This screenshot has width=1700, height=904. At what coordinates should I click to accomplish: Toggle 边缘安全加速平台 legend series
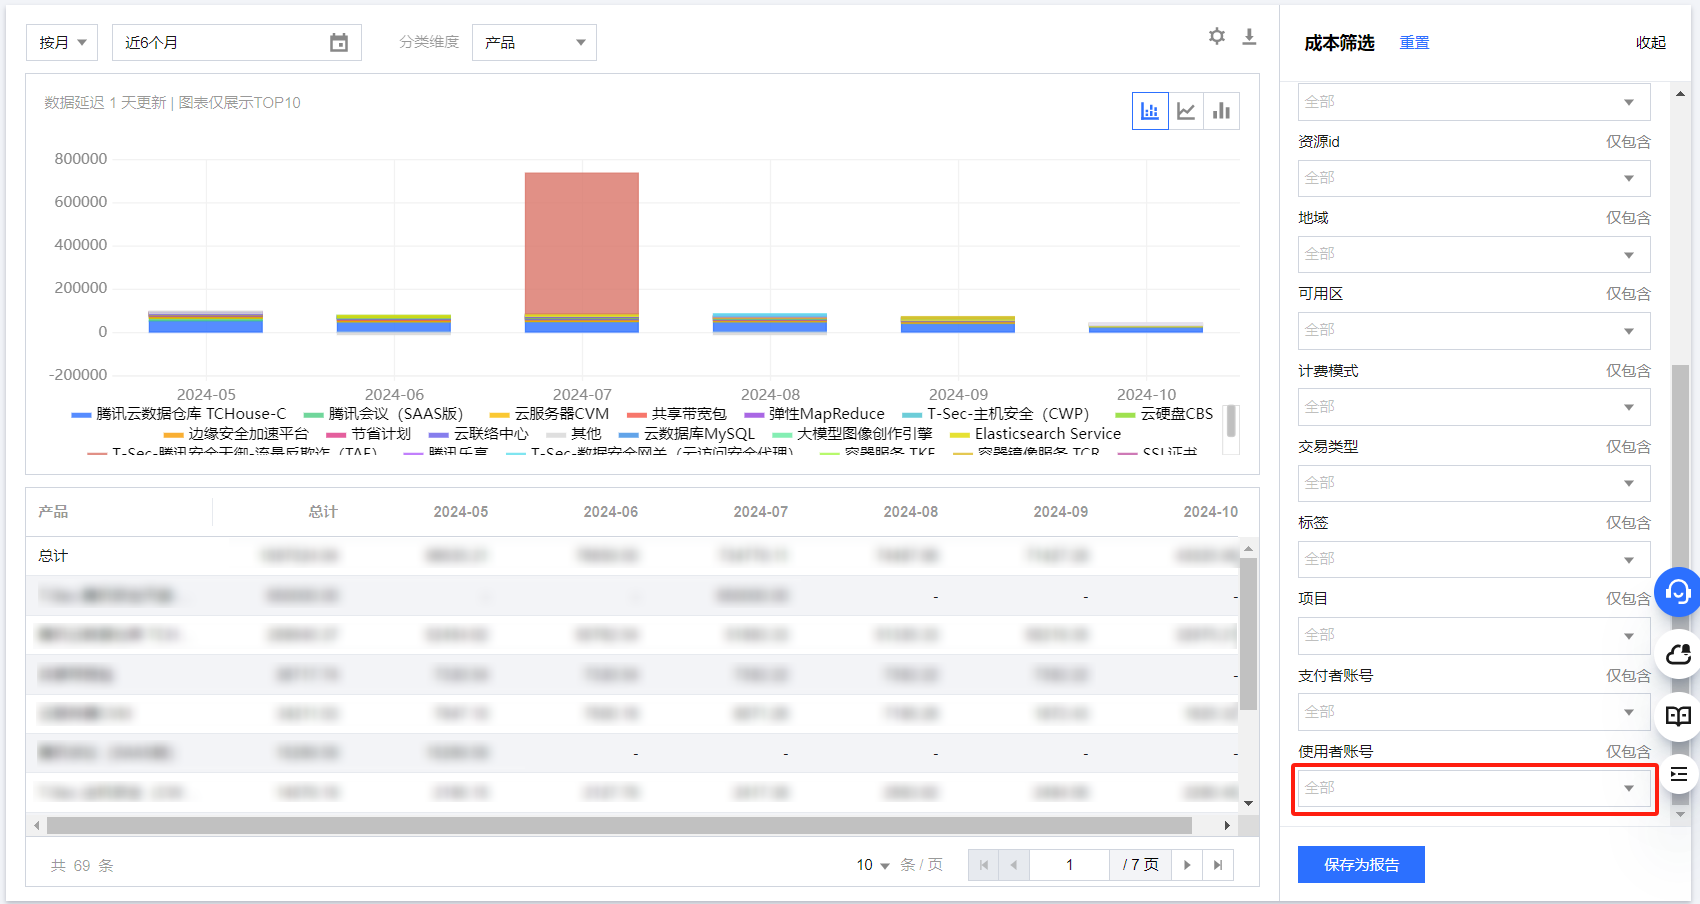[x=236, y=434]
